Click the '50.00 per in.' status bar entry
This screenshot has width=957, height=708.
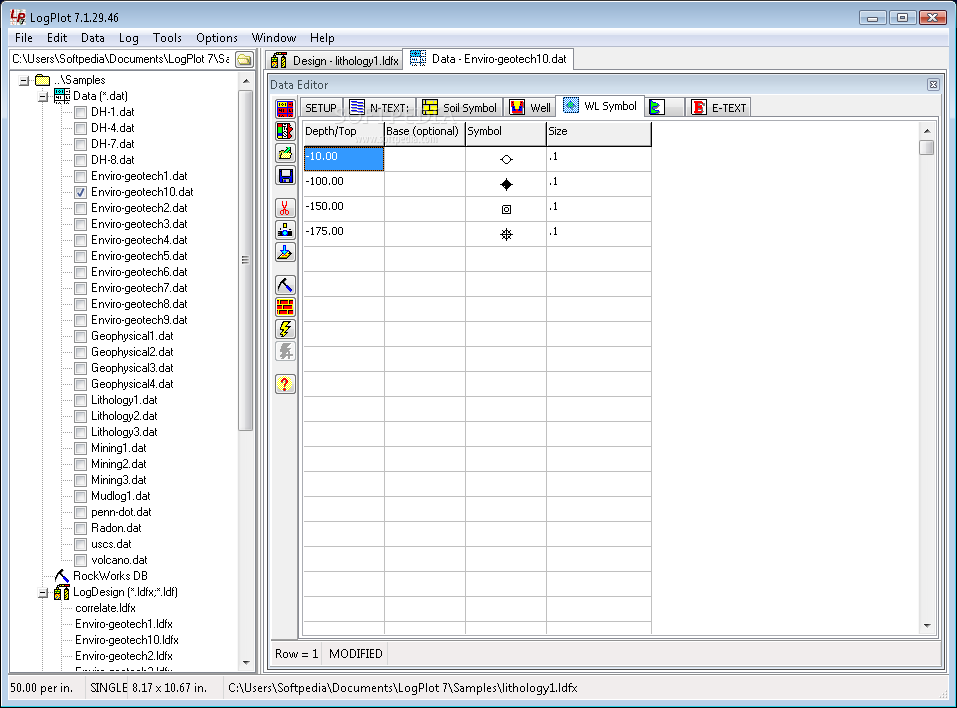pos(42,688)
